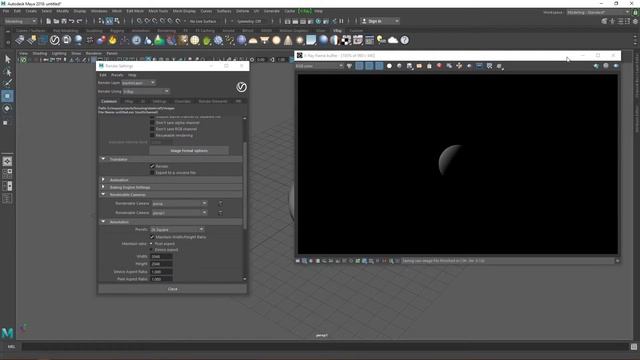Screen dimensions: 640x360
Task: Click the cloud icon on the V-Ray shelf
Action: coord(393,40)
